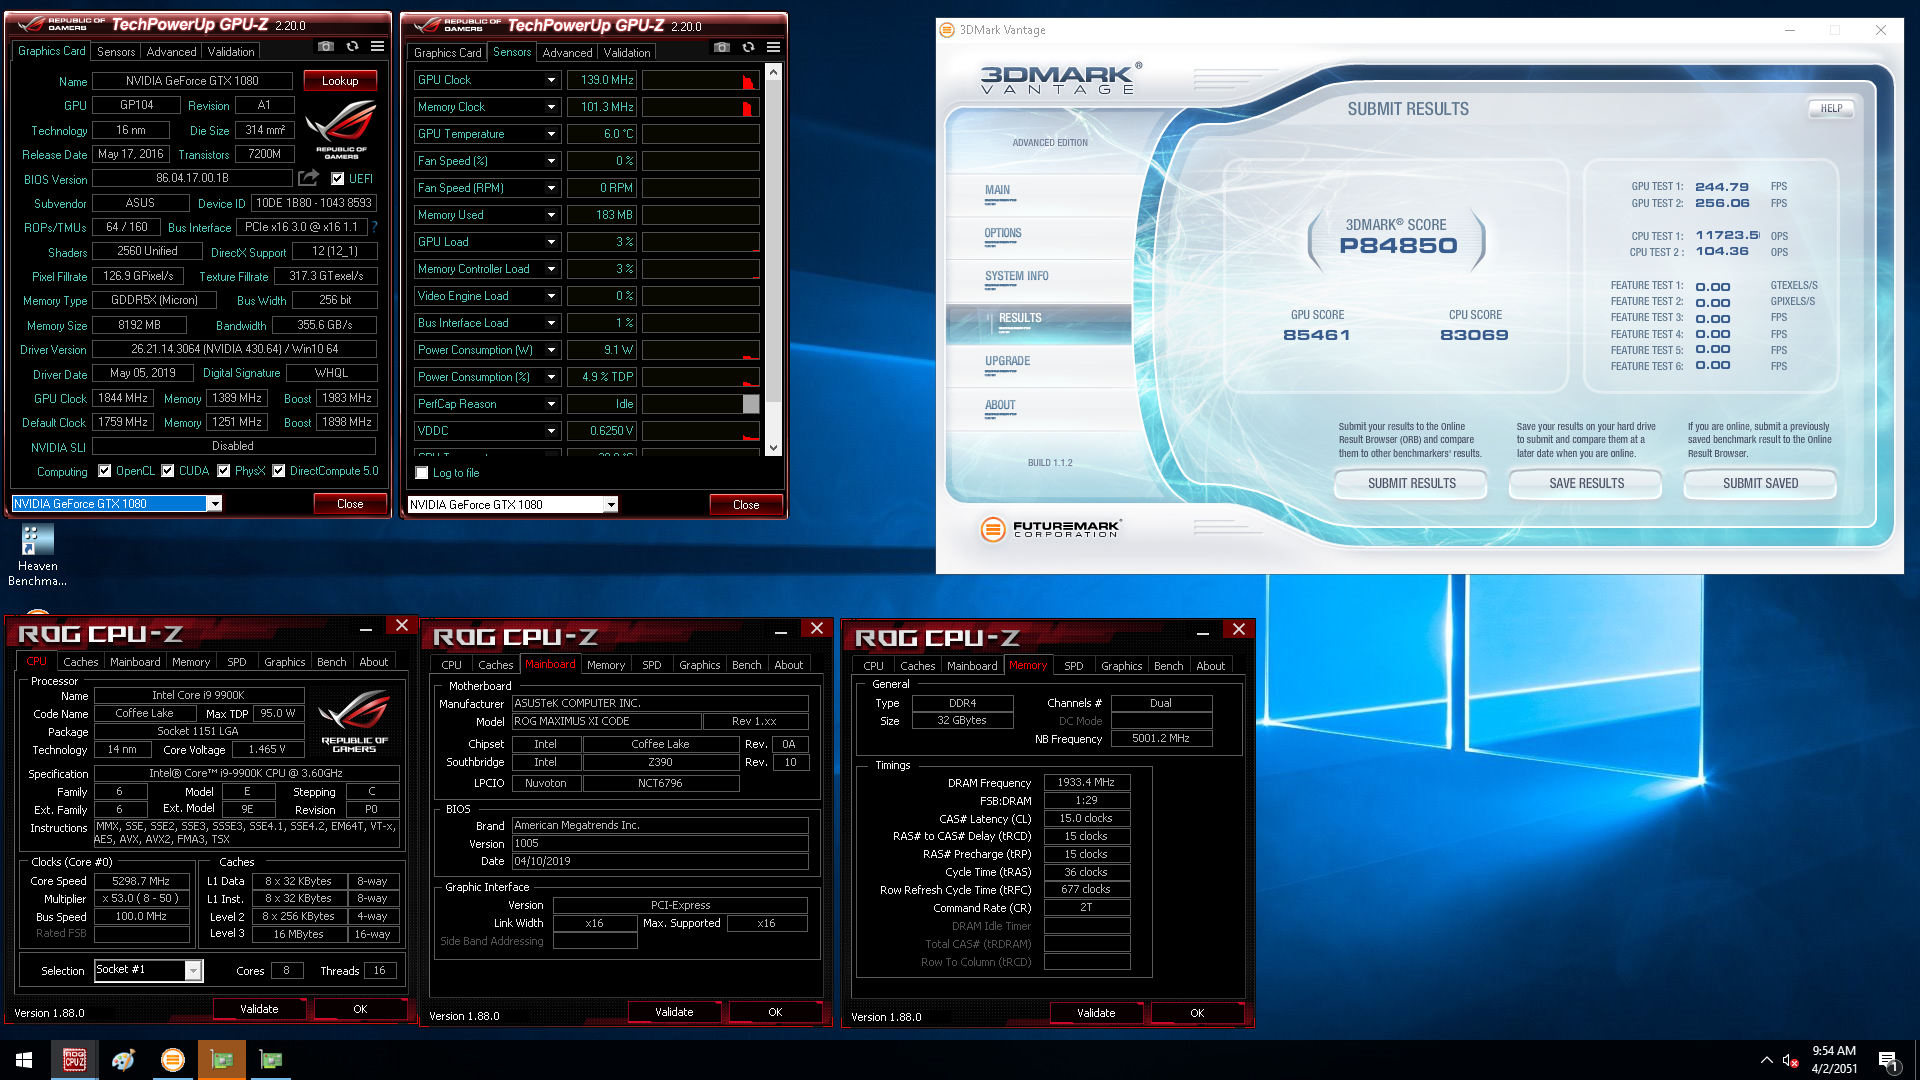Image resolution: width=1920 pixels, height=1080 pixels.
Task: Click the refresh icon in GPU-Z Sensors window
Action: tap(748, 47)
